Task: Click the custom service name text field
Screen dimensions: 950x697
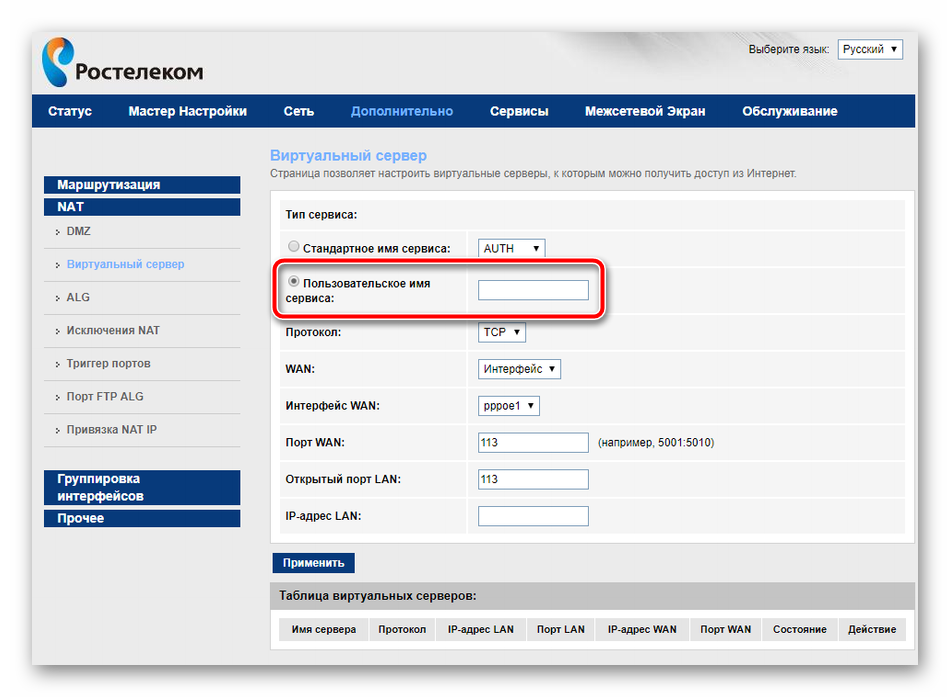Action: [533, 290]
